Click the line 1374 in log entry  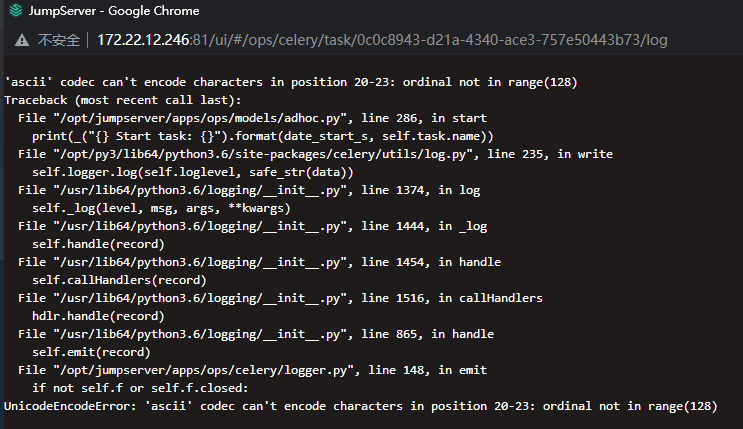pos(249,190)
